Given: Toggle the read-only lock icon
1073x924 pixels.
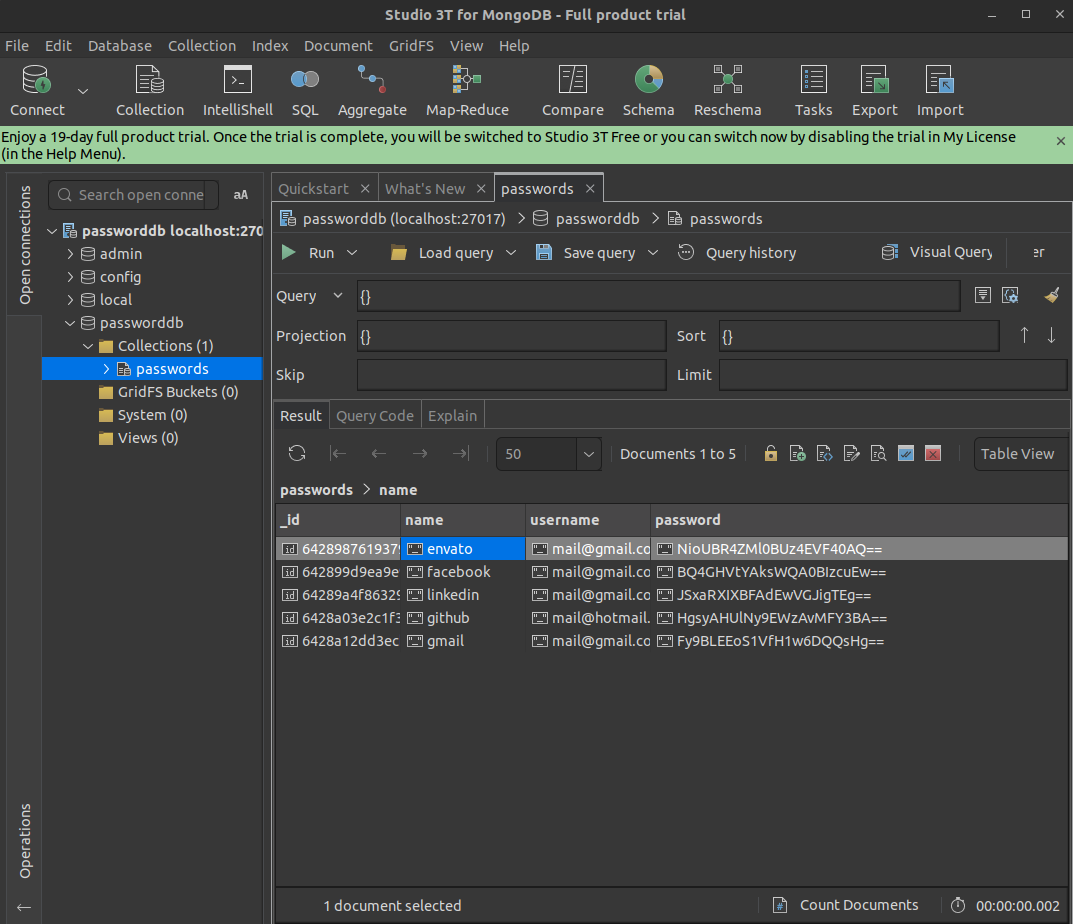Looking at the screenshot, I should tap(770, 454).
